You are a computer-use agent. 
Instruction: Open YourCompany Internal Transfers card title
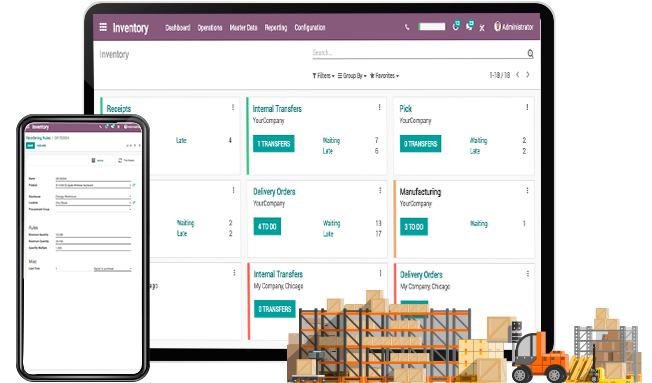[277, 109]
